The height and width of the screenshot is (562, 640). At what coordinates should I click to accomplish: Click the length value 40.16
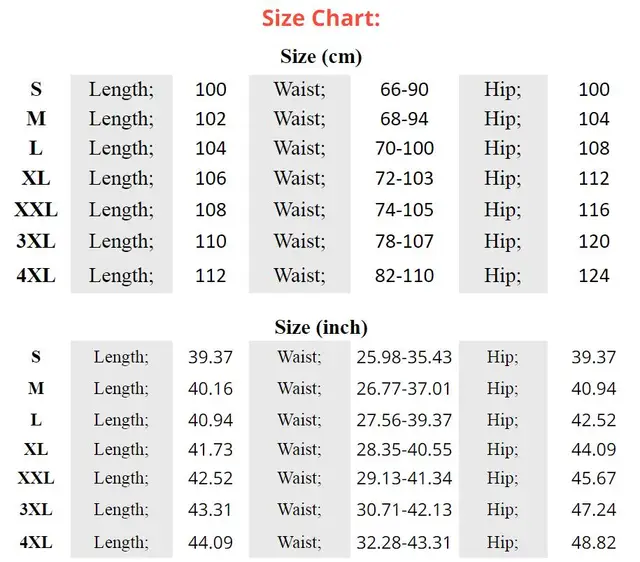(x=210, y=388)
